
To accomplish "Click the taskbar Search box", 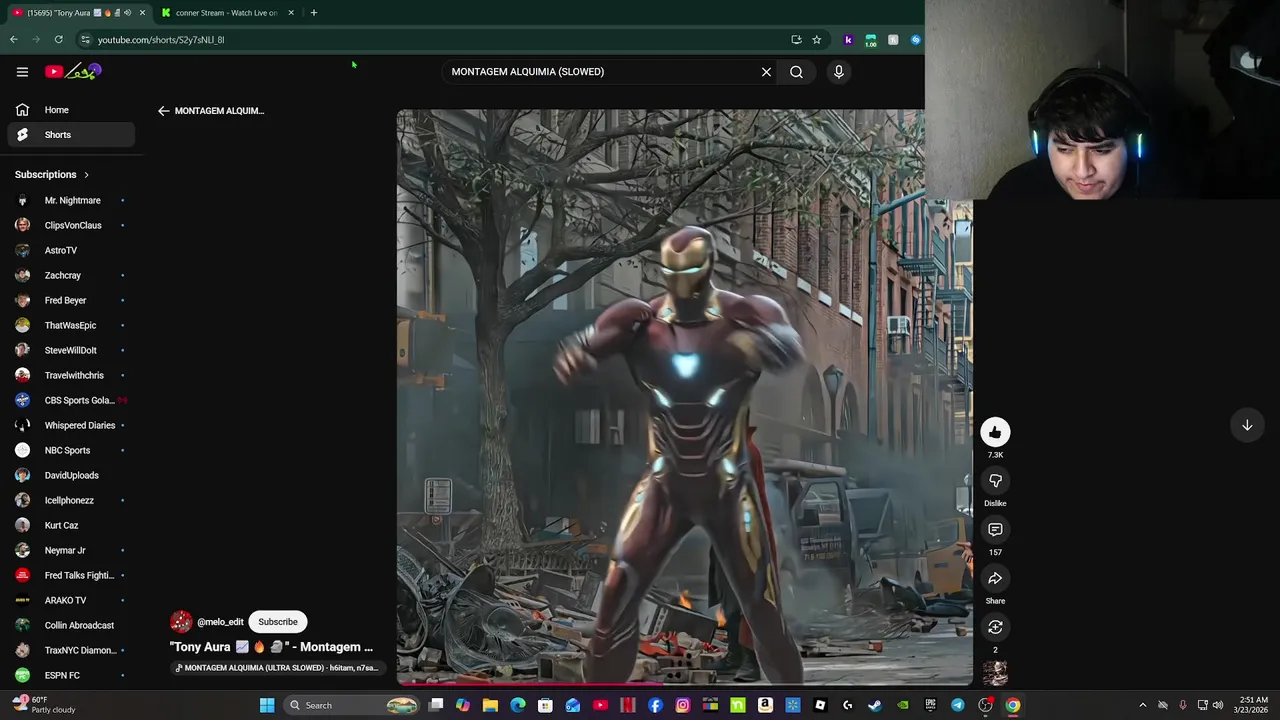I will (352, 705).
